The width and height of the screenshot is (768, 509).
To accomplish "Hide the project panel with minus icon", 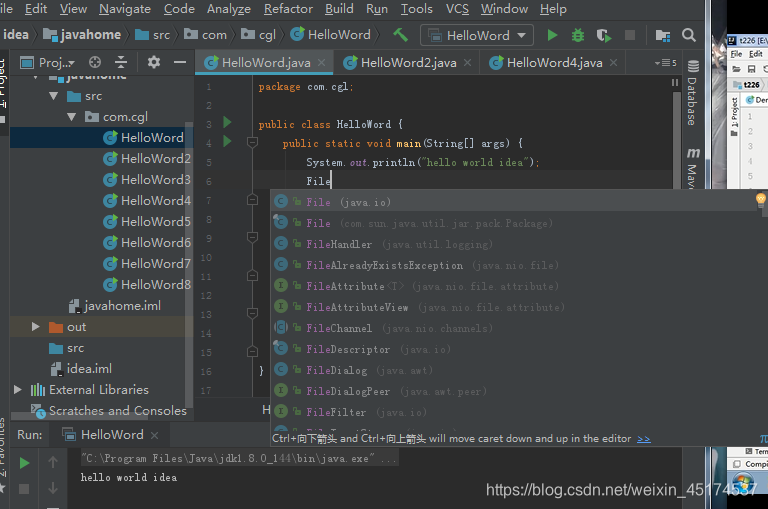I will pyautogui.click(x=180, y=62).
